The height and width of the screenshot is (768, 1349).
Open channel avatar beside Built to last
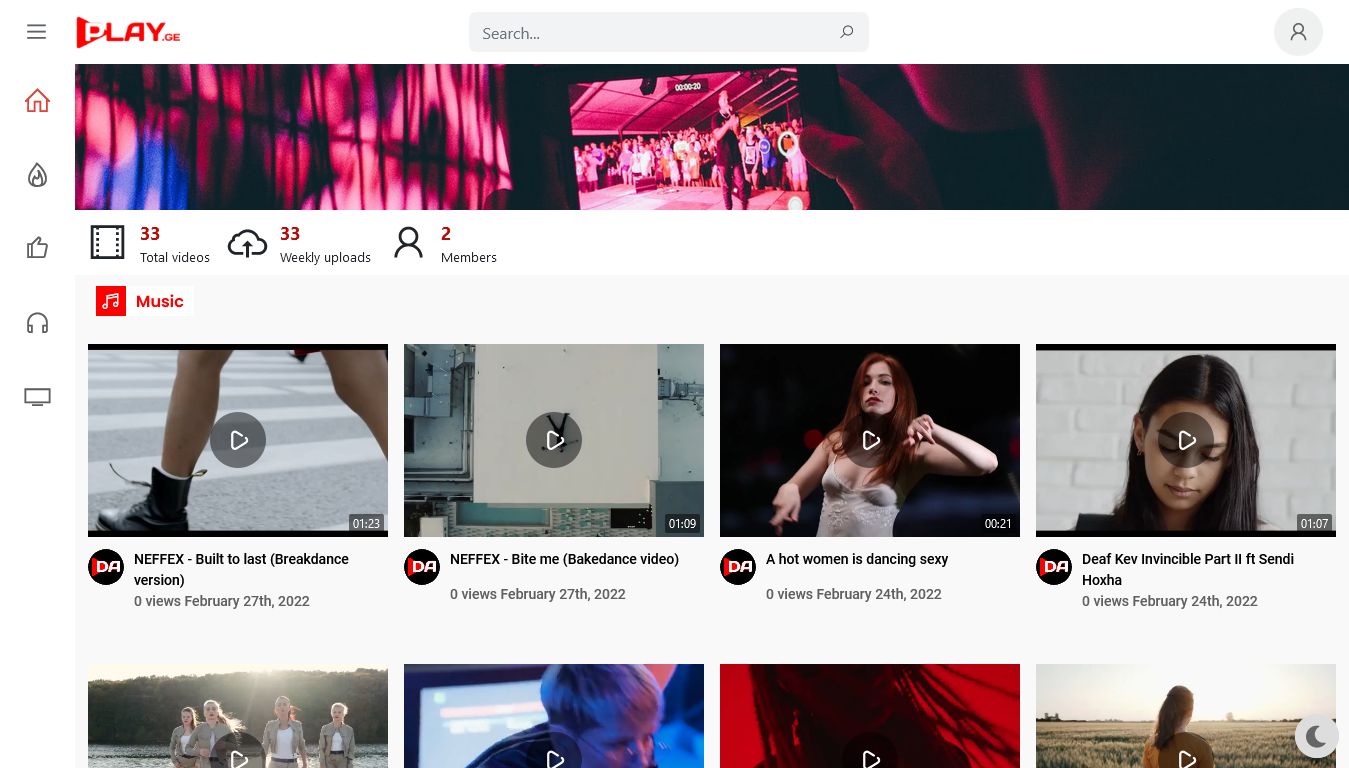point(106,567)
